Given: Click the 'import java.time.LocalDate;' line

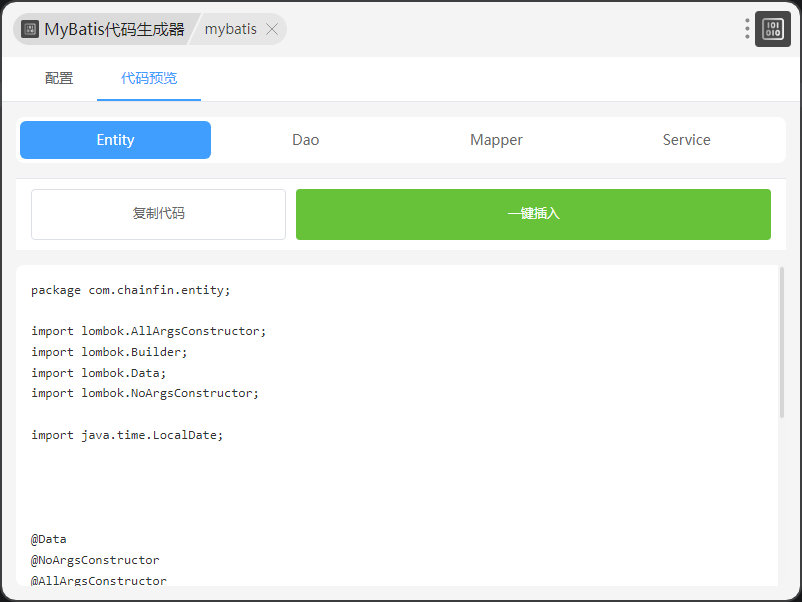Looking at the screenshot, I should tap(127, 435).
